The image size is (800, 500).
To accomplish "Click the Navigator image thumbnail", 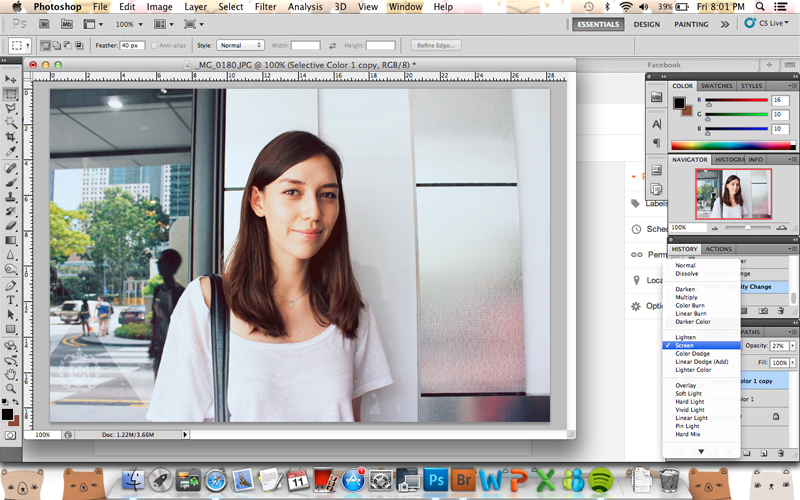I will [733, 194].
